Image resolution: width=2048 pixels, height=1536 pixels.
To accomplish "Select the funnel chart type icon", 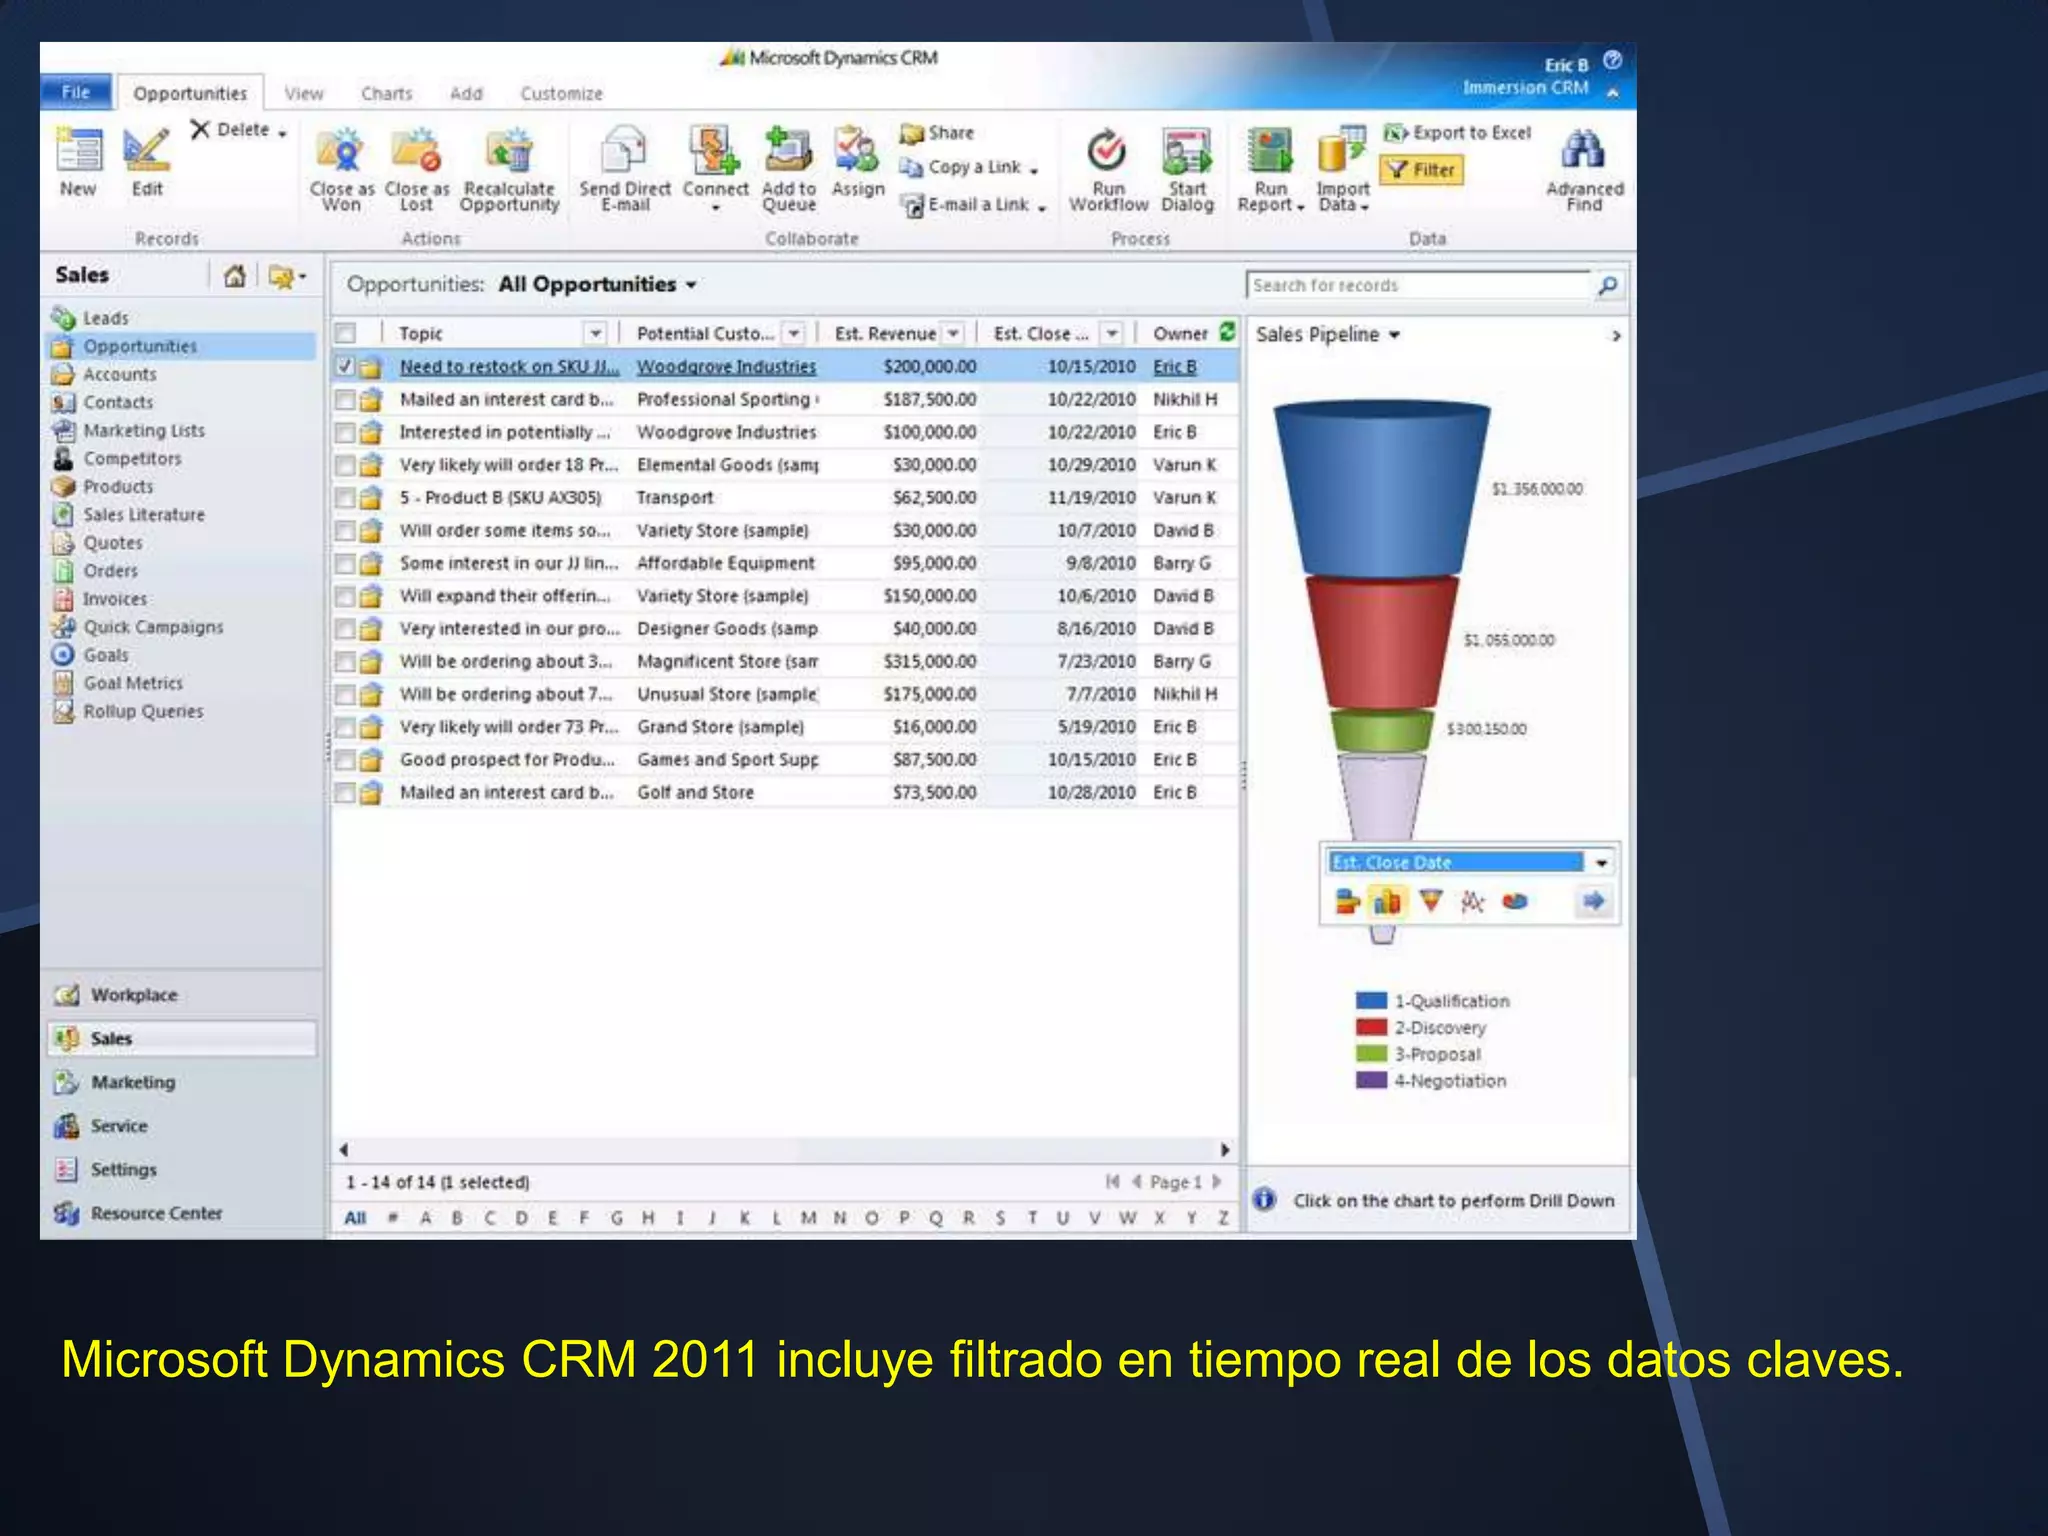I will pyautogui.click(x=1431, y=901).
